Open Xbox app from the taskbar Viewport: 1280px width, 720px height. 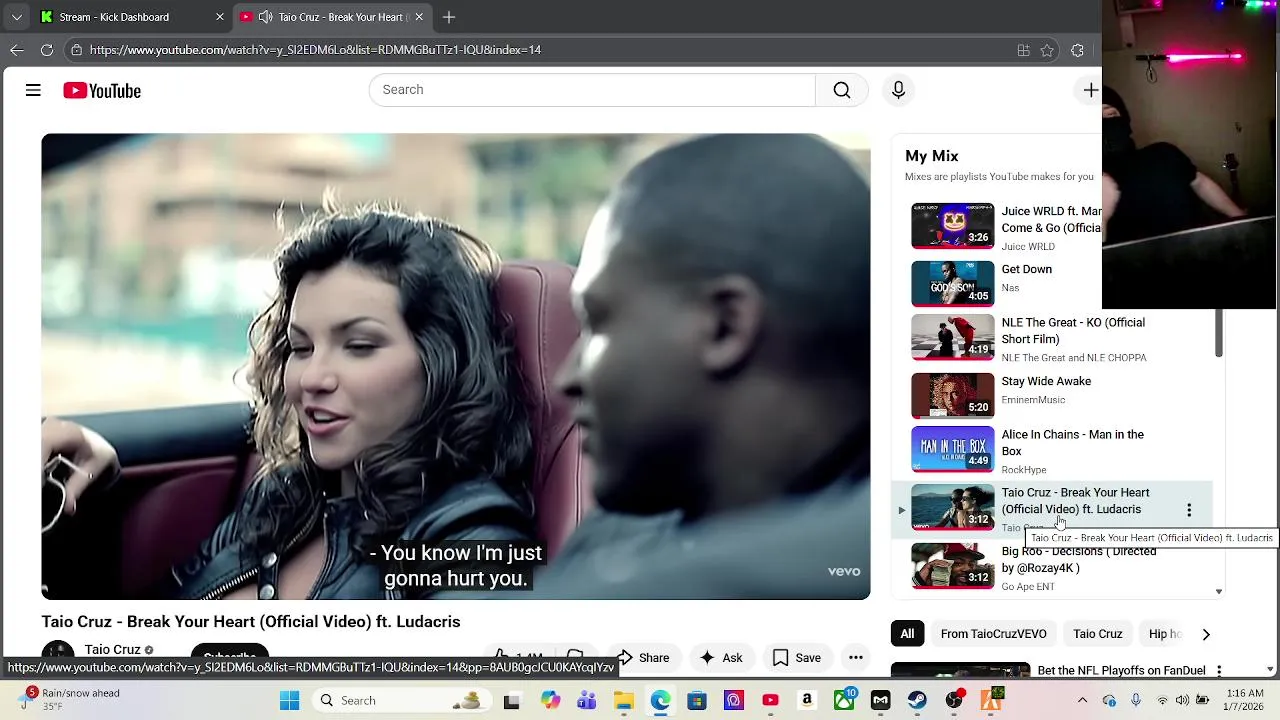[844, 701]
